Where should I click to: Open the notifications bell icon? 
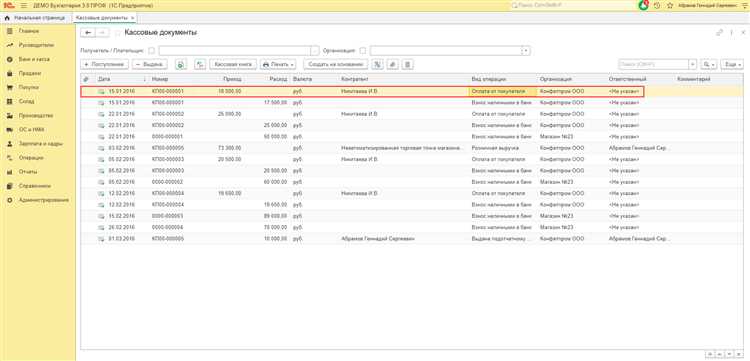(643, 5)
